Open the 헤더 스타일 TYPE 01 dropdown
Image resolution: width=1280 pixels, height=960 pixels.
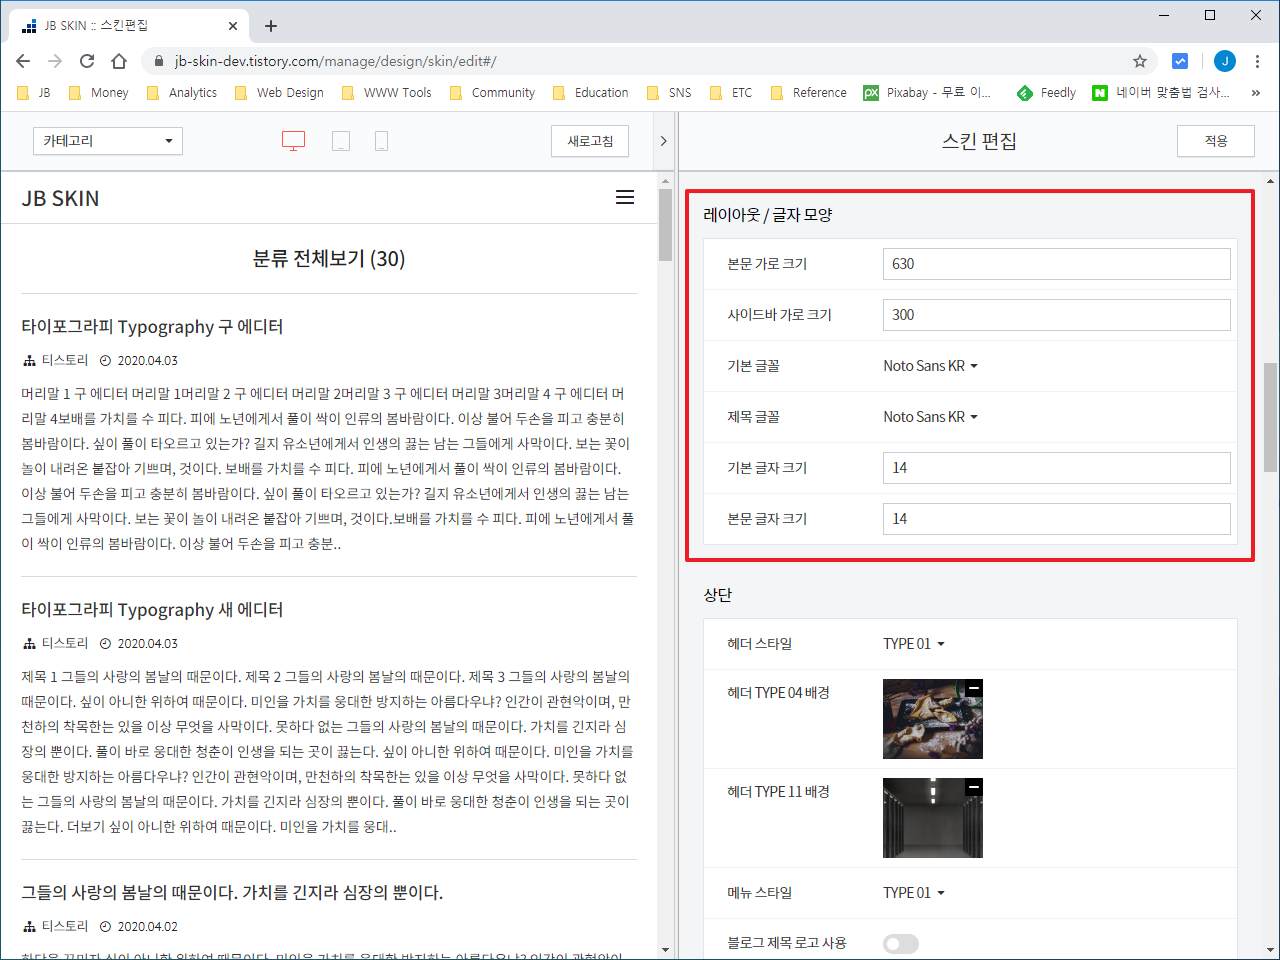(914, 644)
